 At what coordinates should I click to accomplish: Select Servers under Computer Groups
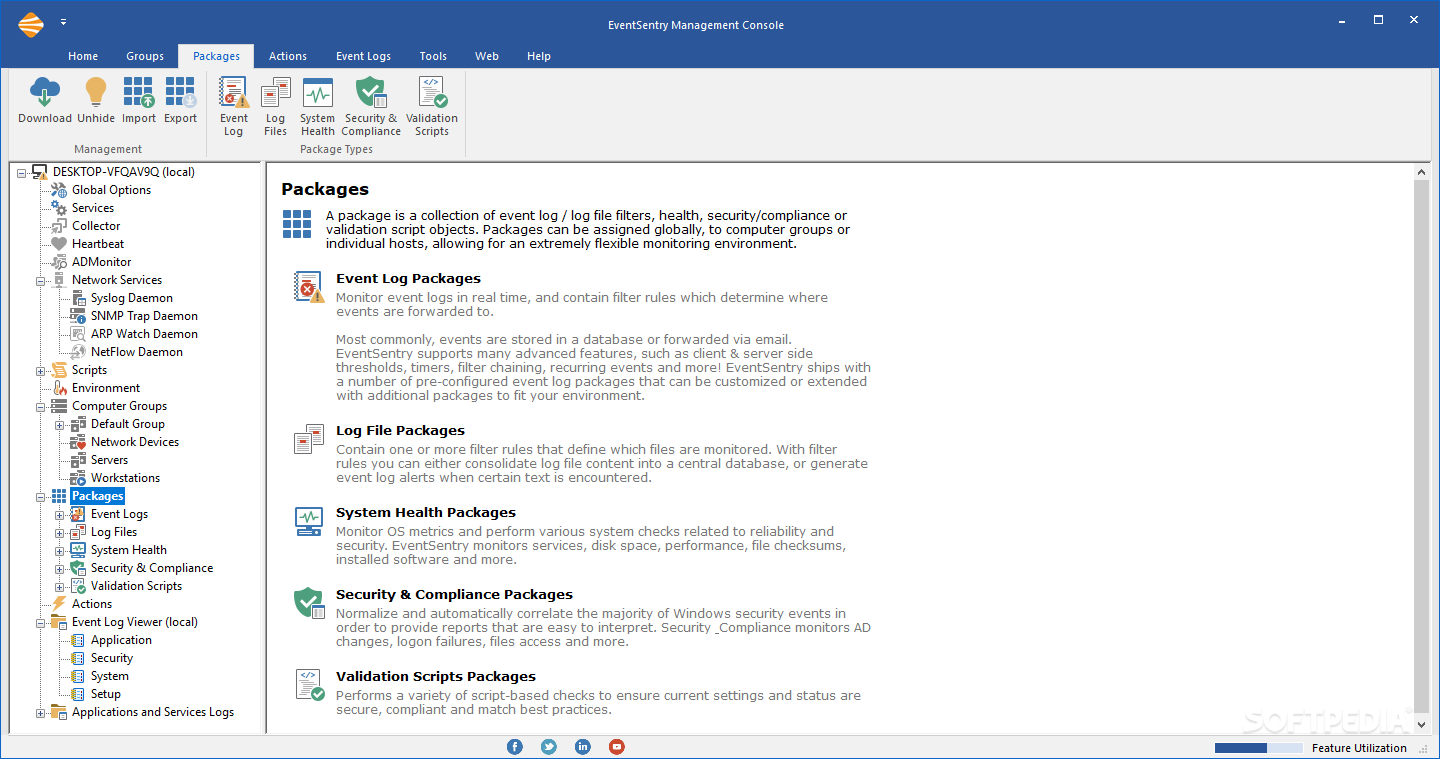pyautogui.click(x=109, y=460)
